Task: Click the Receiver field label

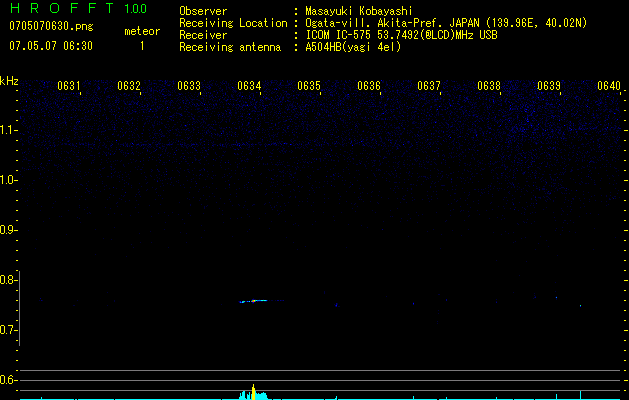Action: click(203, 35)
